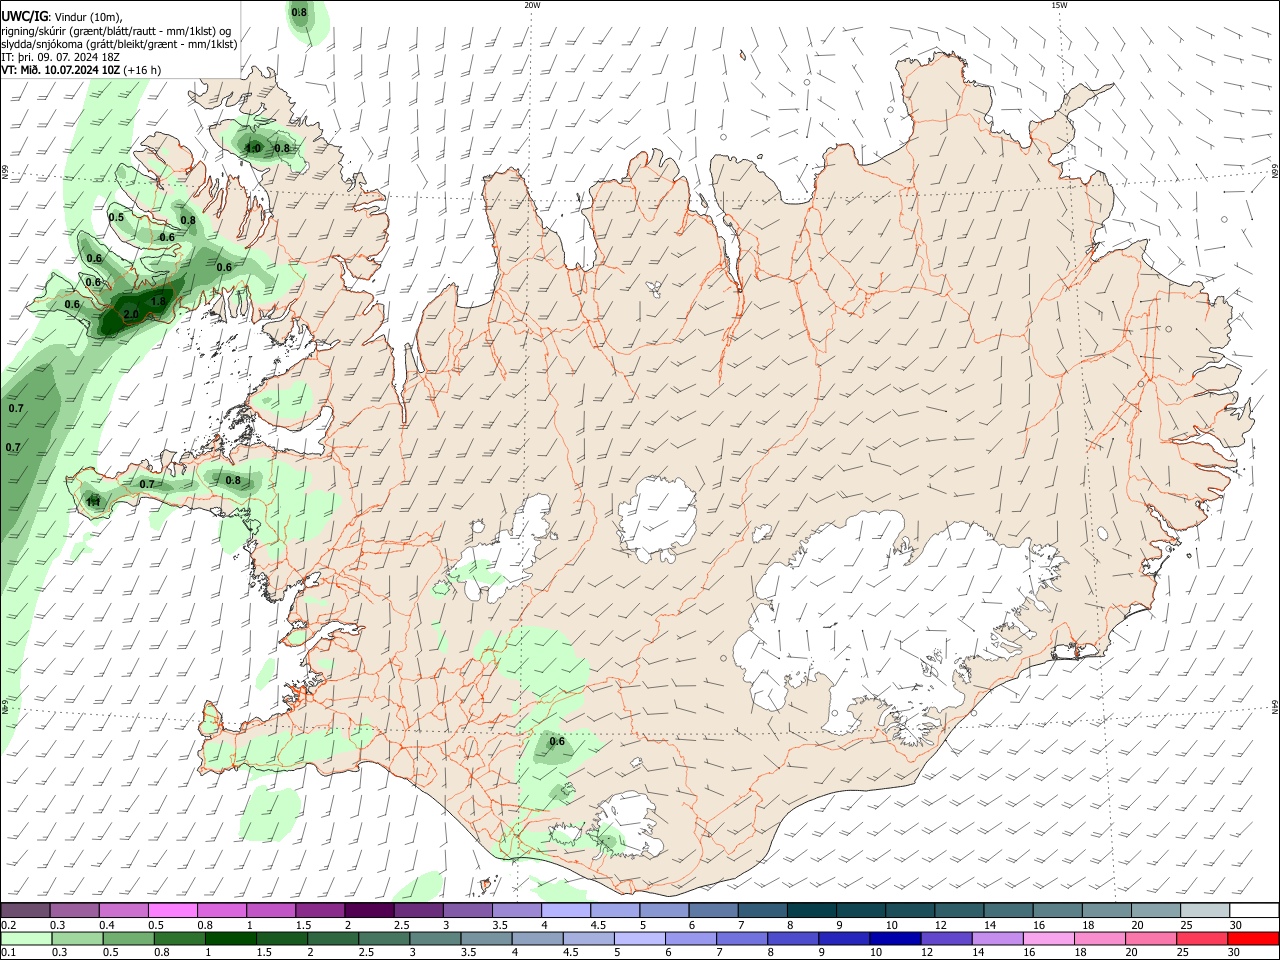
Task: Click the light purple 14 swatch in lower legend row
Action: coord(996,939)
